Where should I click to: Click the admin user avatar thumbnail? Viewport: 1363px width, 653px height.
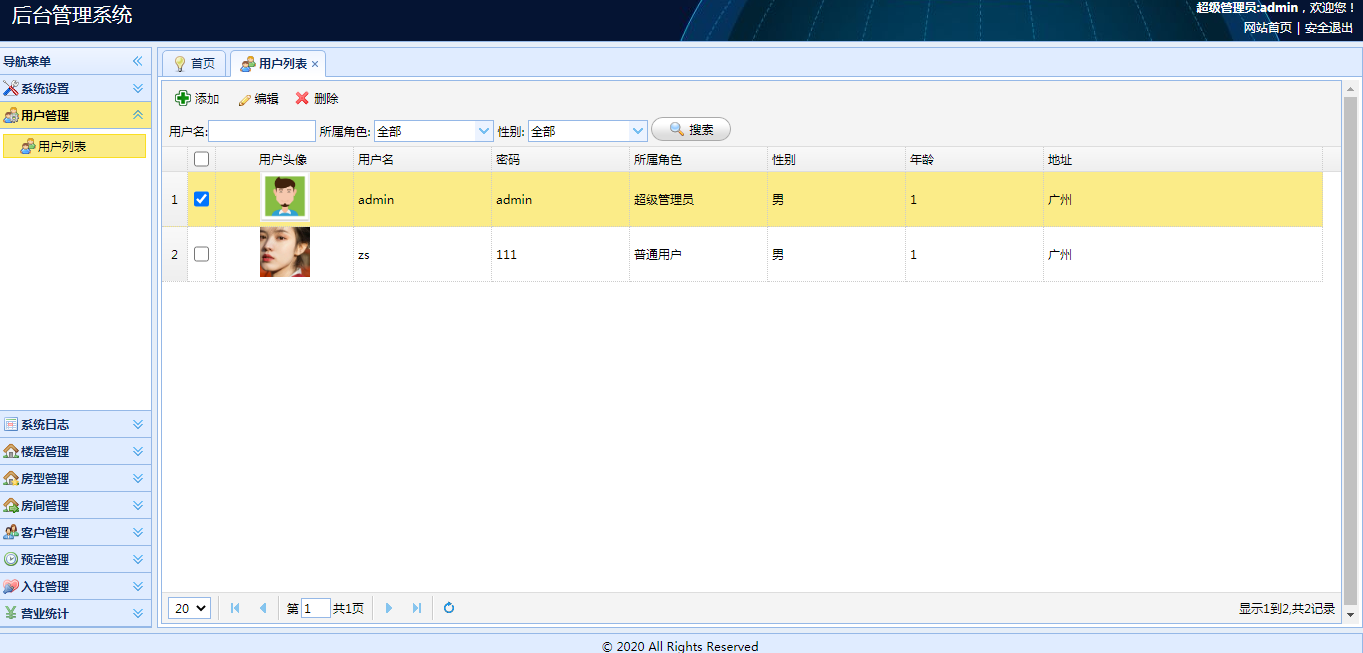click(285, 197)
